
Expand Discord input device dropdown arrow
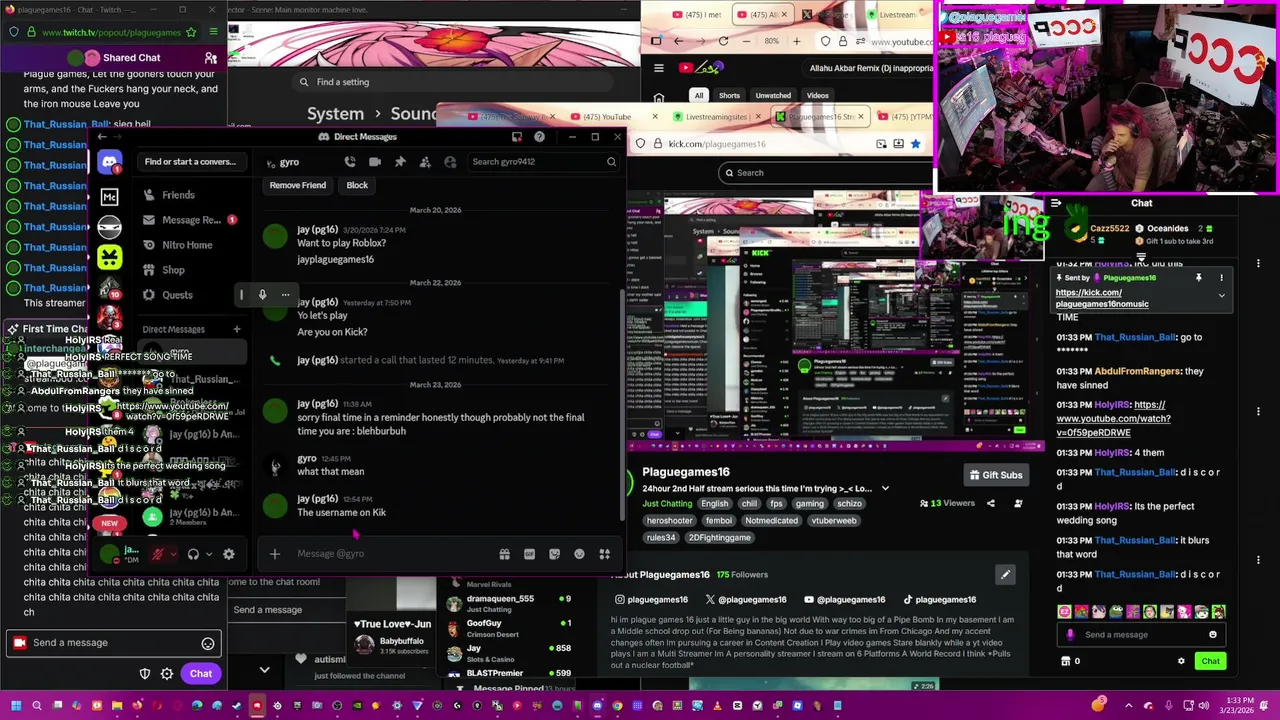click(173, 554)
